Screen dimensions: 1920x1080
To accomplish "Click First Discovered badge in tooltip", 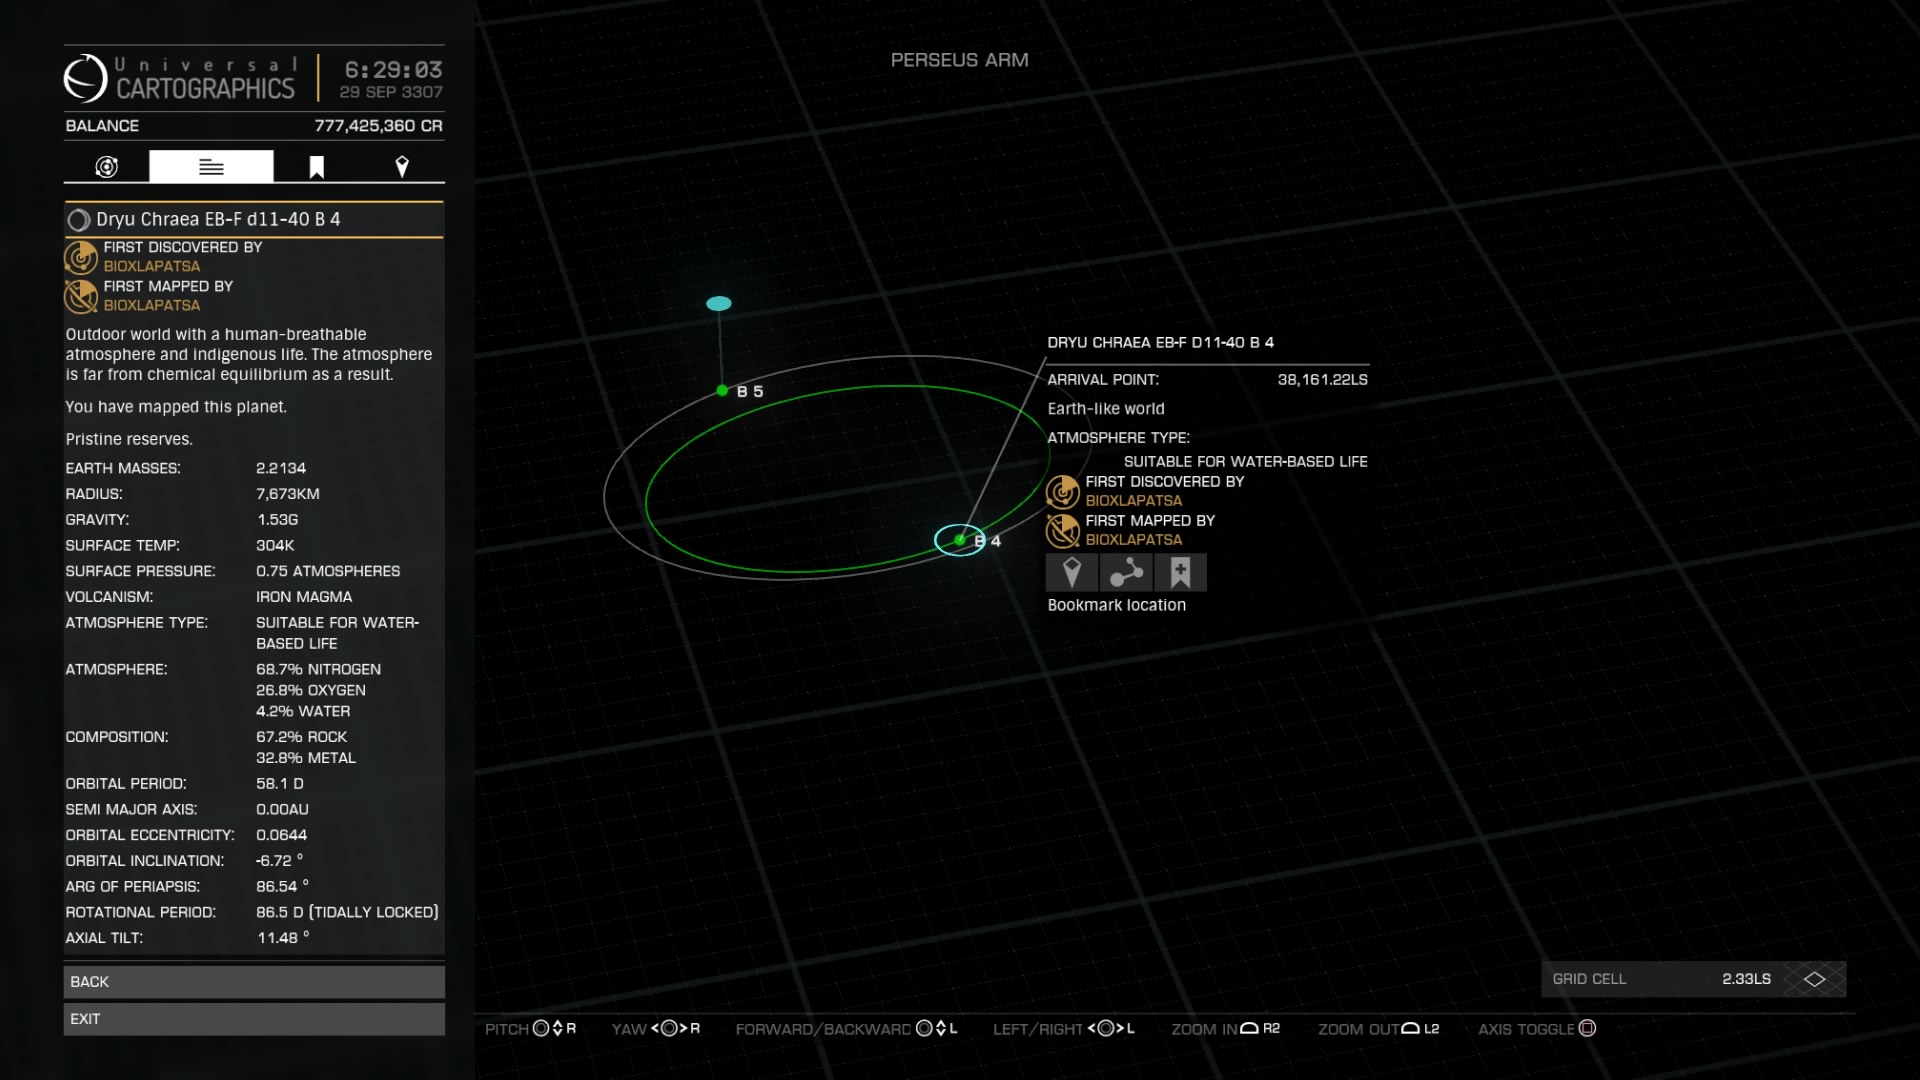I will pos(1062,492).
